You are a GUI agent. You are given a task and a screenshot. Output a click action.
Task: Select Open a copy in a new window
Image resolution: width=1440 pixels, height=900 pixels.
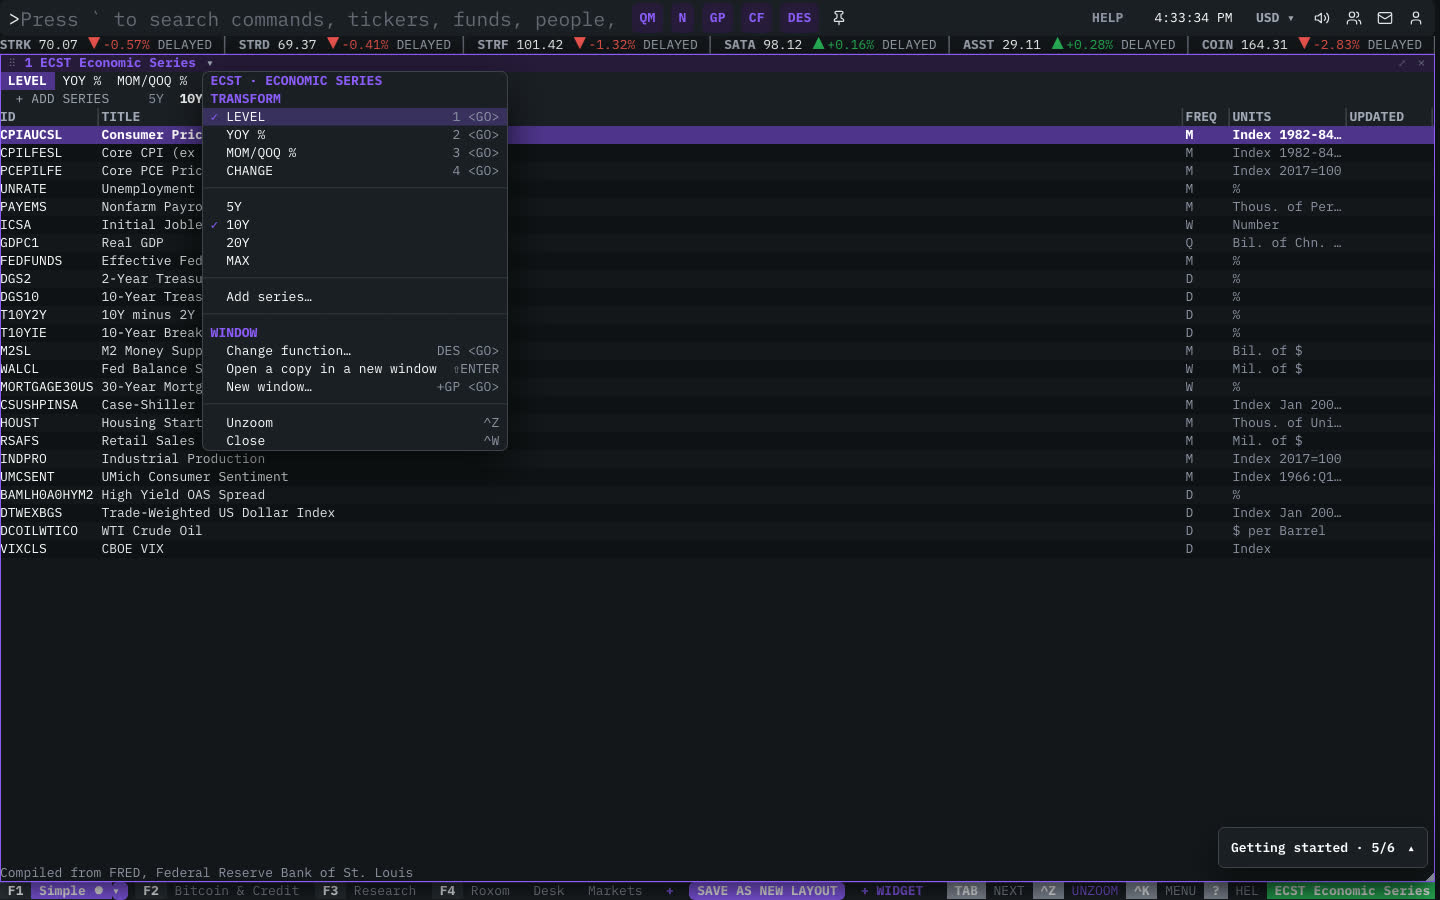[355, 369]
